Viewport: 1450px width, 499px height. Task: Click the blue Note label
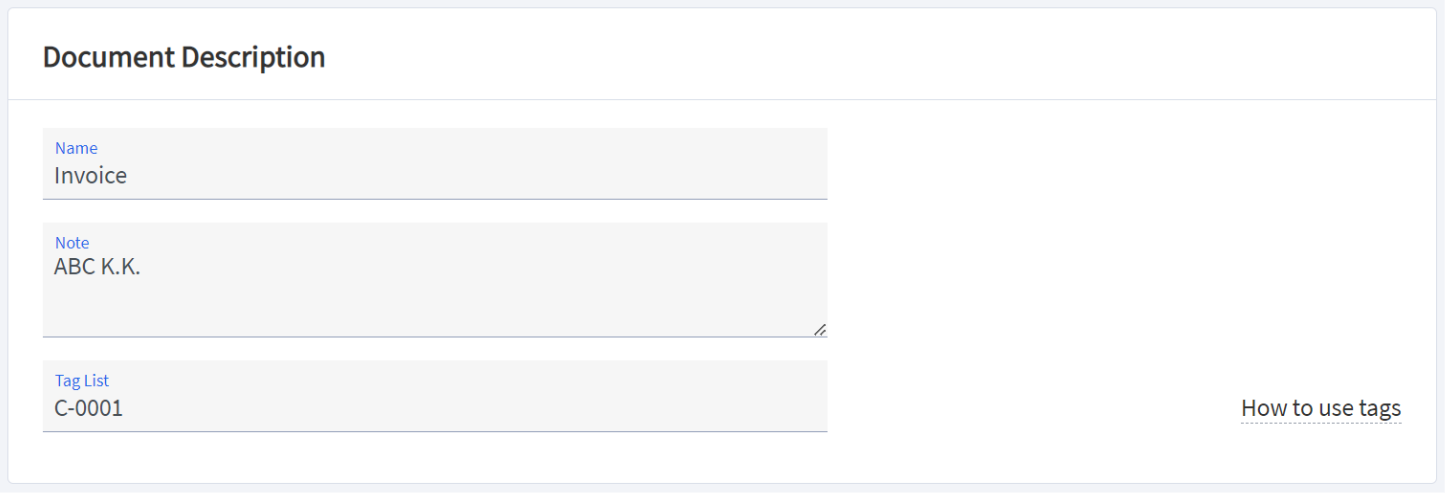(72, 243)
